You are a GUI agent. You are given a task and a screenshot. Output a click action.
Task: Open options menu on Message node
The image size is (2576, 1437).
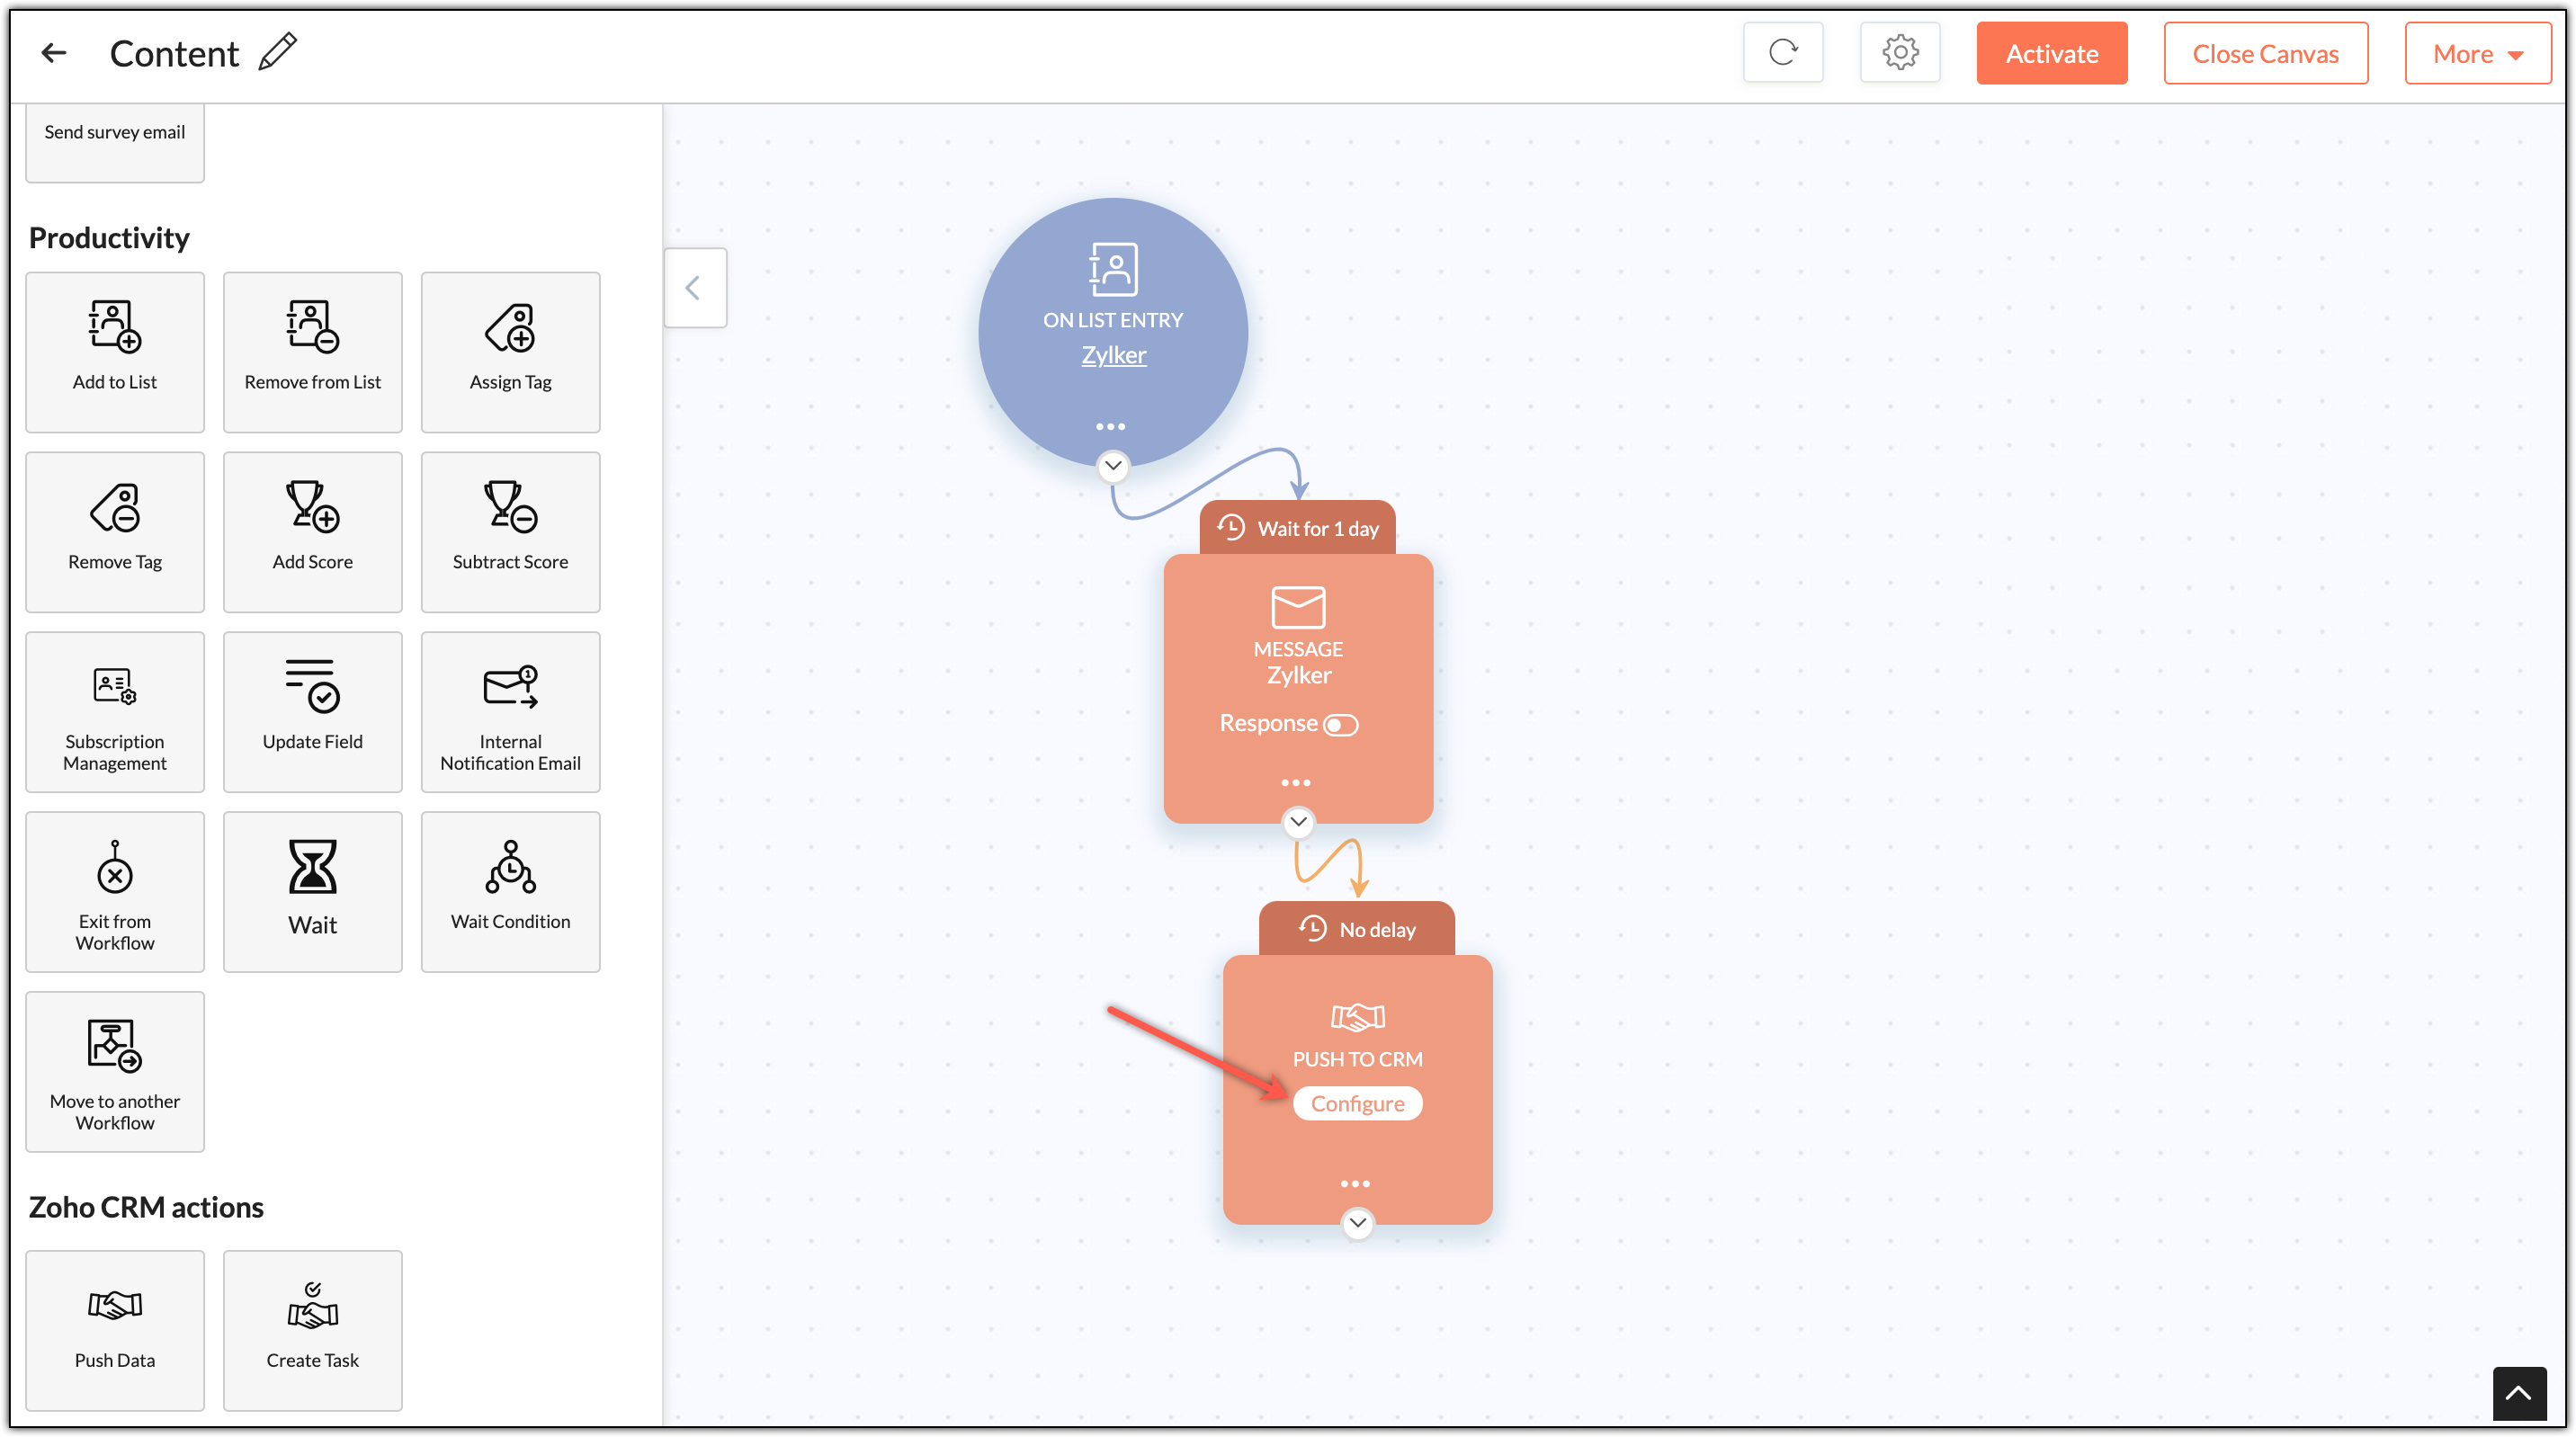click(1296, 783)
